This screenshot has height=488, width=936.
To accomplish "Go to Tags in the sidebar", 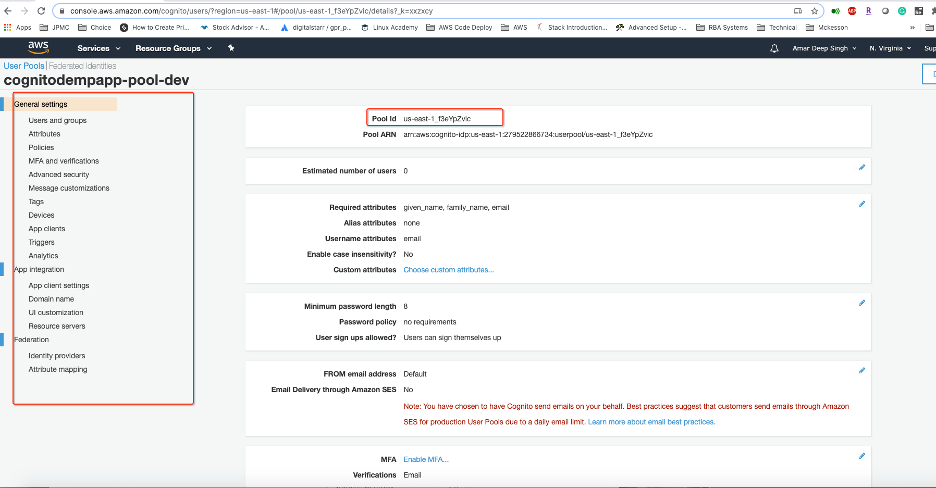I will click(36, 202).
